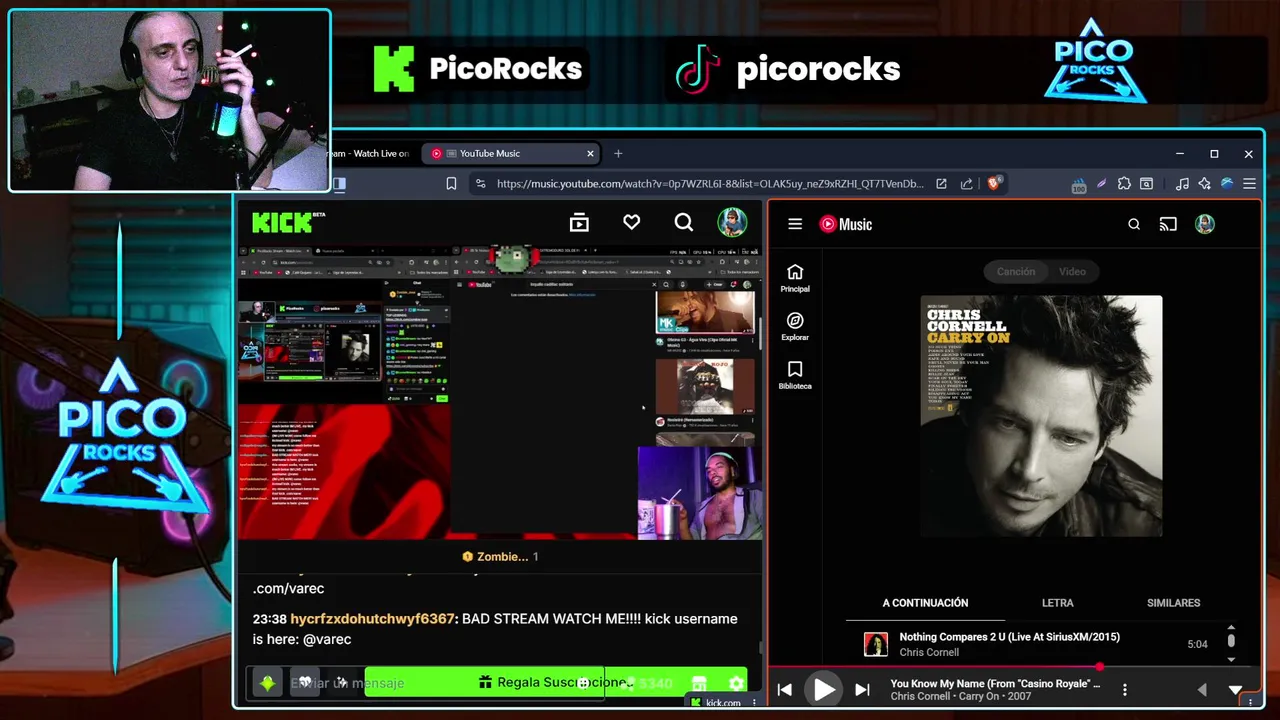Close the YouTube Music tab

click(x=590, y=153)
